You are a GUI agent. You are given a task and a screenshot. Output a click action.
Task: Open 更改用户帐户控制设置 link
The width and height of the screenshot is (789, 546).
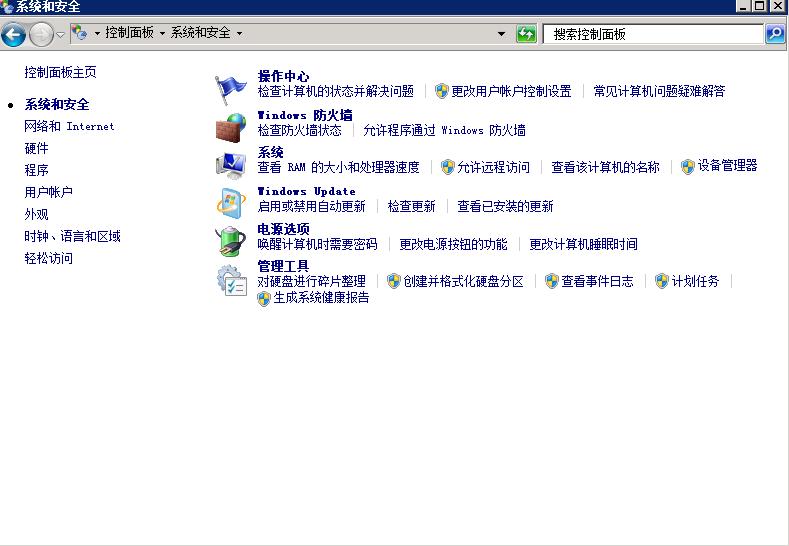(x=511, y=92)
